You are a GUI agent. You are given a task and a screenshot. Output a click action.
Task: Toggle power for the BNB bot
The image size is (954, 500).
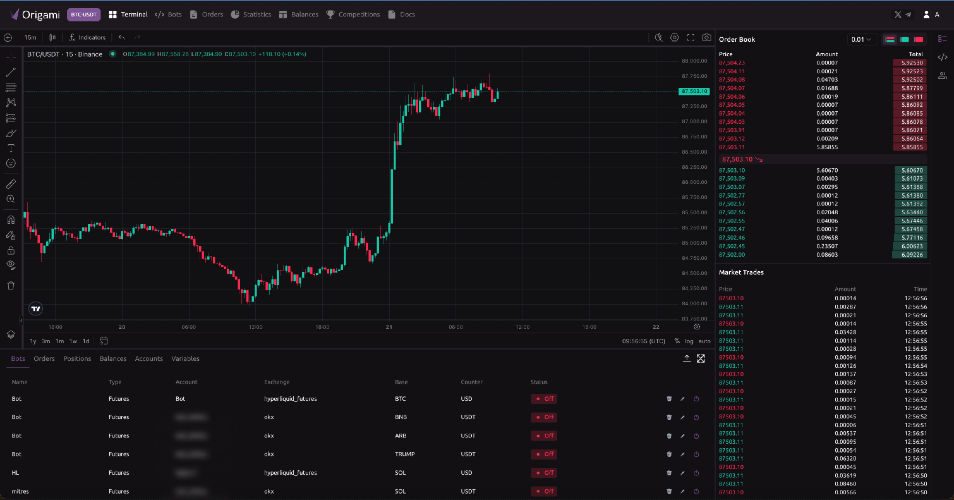point(697,417)
